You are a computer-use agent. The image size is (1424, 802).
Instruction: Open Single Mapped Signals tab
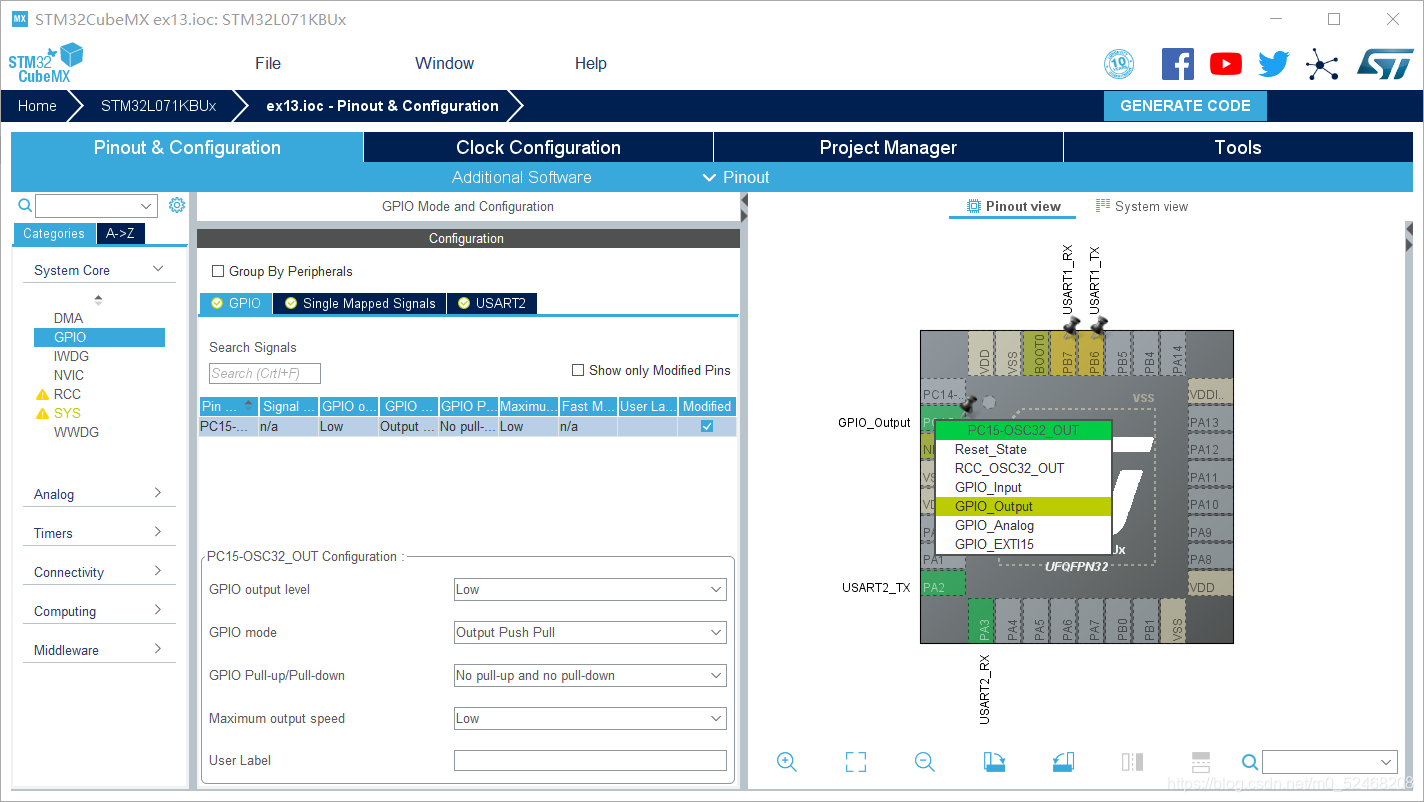click(360, 303)
